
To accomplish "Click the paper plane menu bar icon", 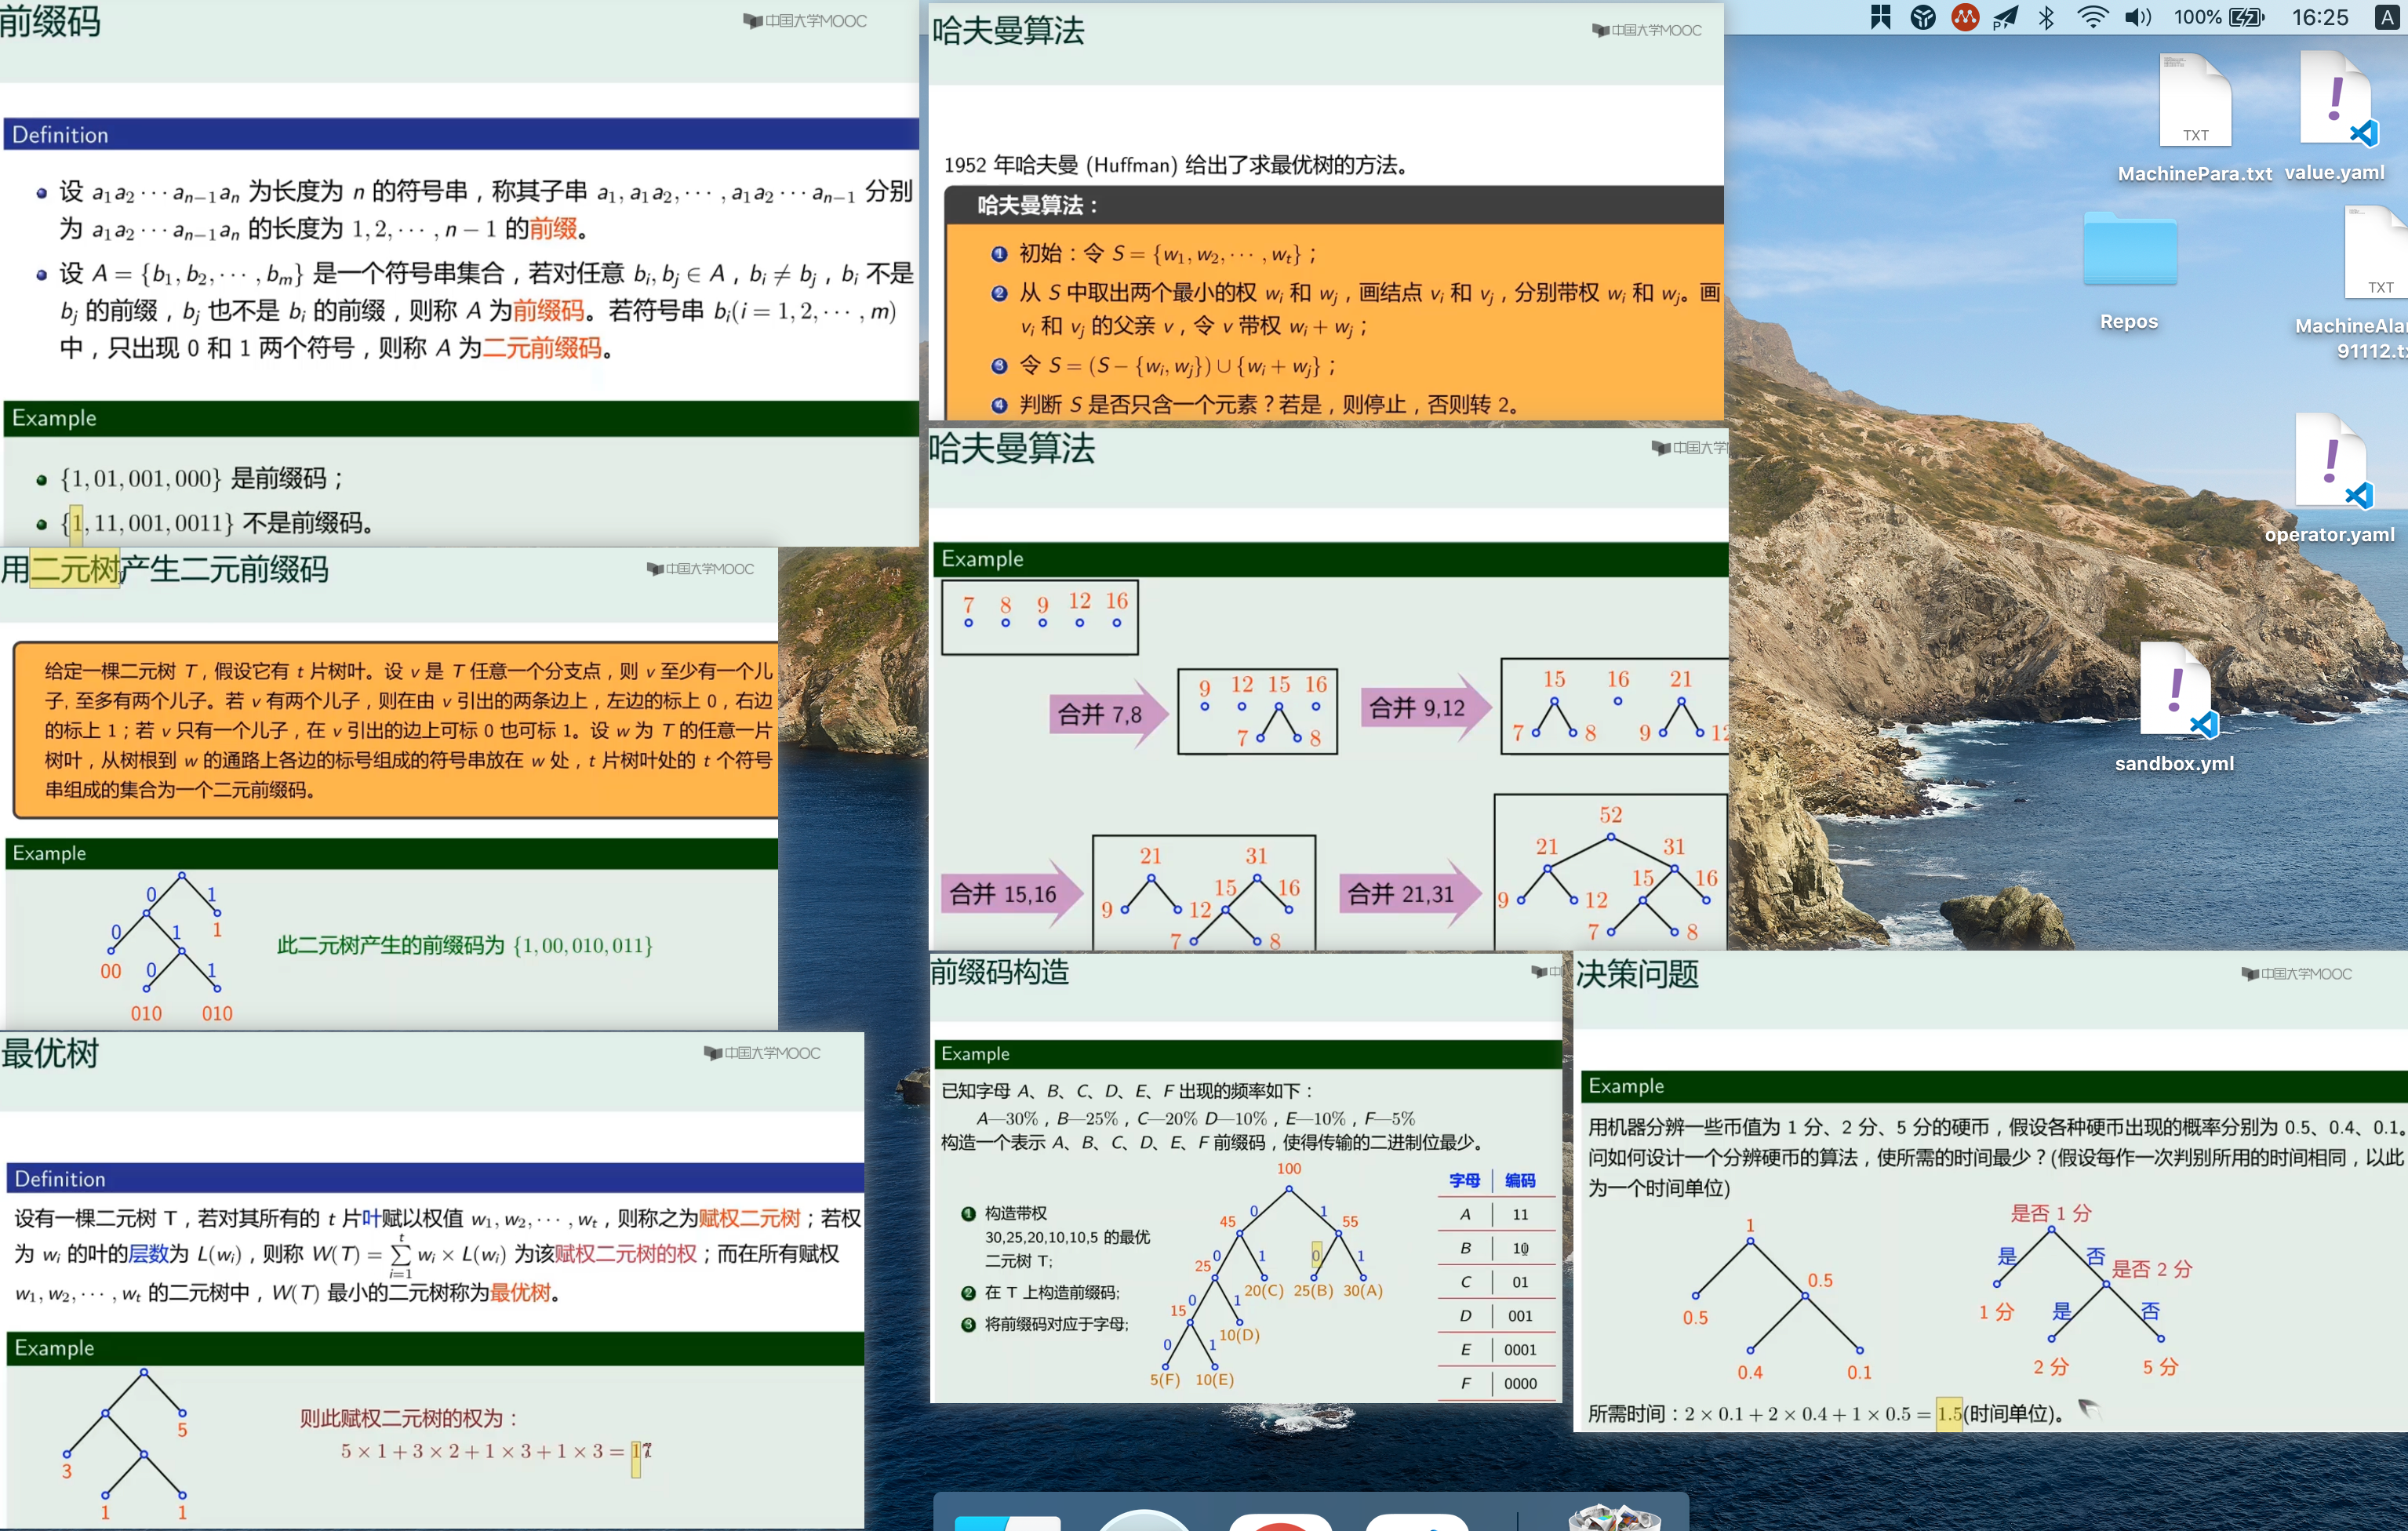I will click(x=2004, y=18).
